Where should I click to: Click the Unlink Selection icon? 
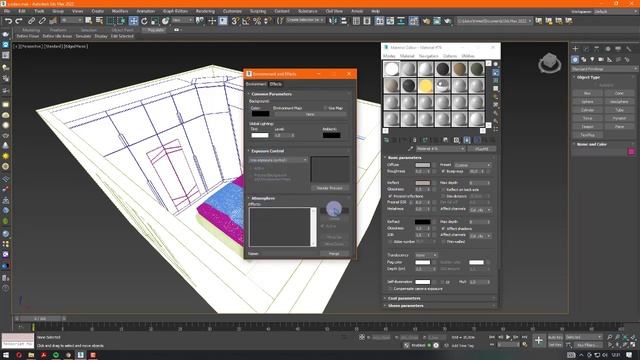[42, 21]
